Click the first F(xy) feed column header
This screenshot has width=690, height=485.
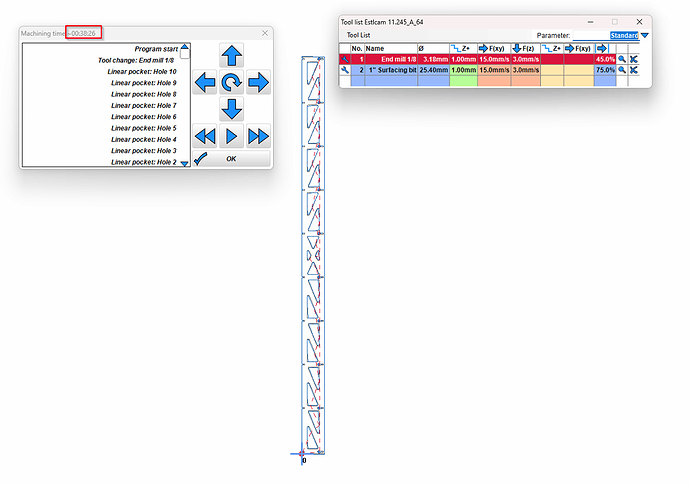click(x=494, y=48)
